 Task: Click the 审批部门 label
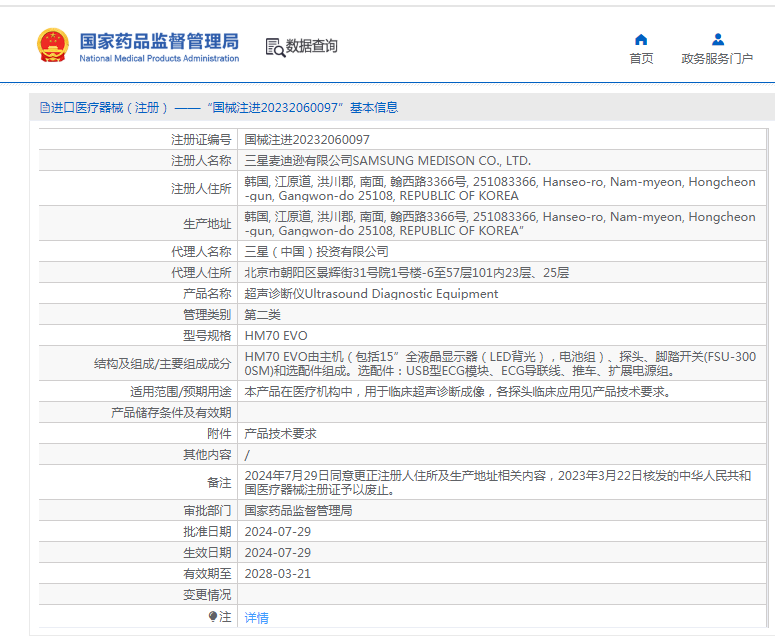point(207,510)
